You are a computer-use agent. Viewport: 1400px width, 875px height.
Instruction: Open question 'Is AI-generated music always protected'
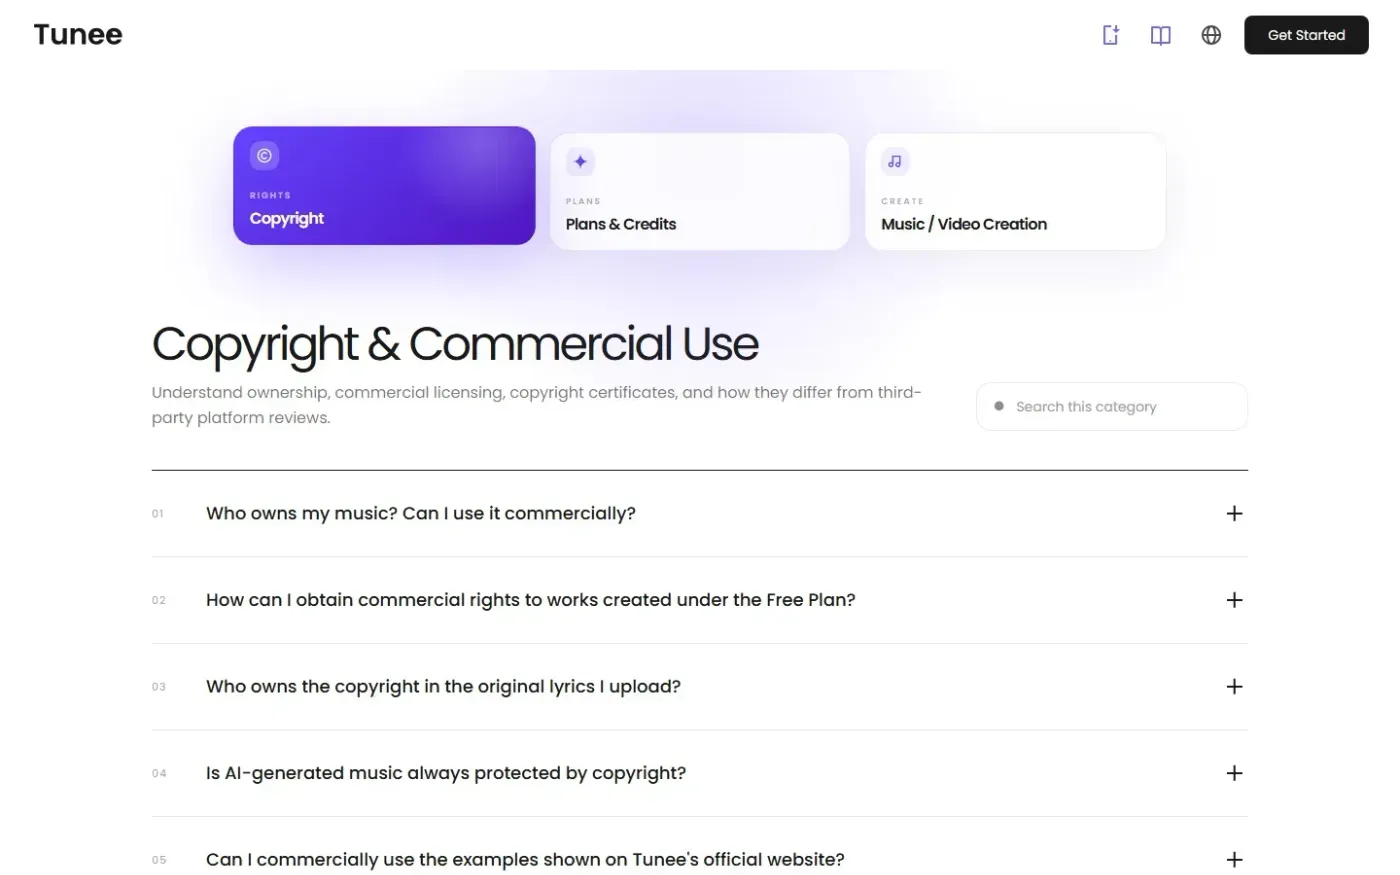(x=446, y=773)
